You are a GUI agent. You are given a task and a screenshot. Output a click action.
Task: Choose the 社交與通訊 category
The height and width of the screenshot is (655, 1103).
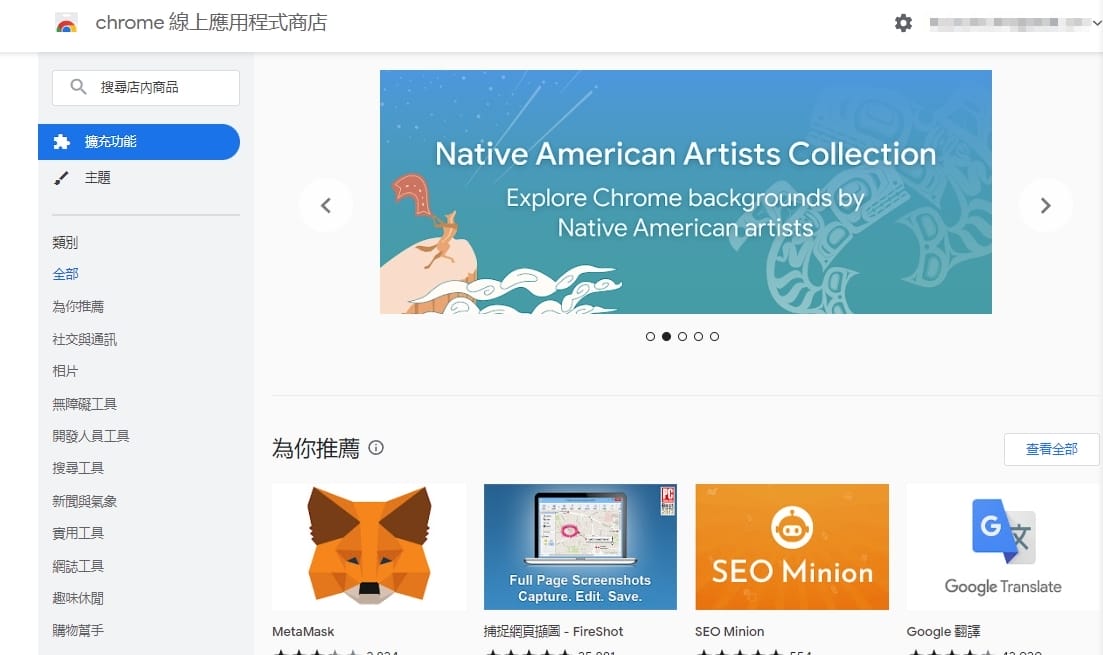[84, 340]
